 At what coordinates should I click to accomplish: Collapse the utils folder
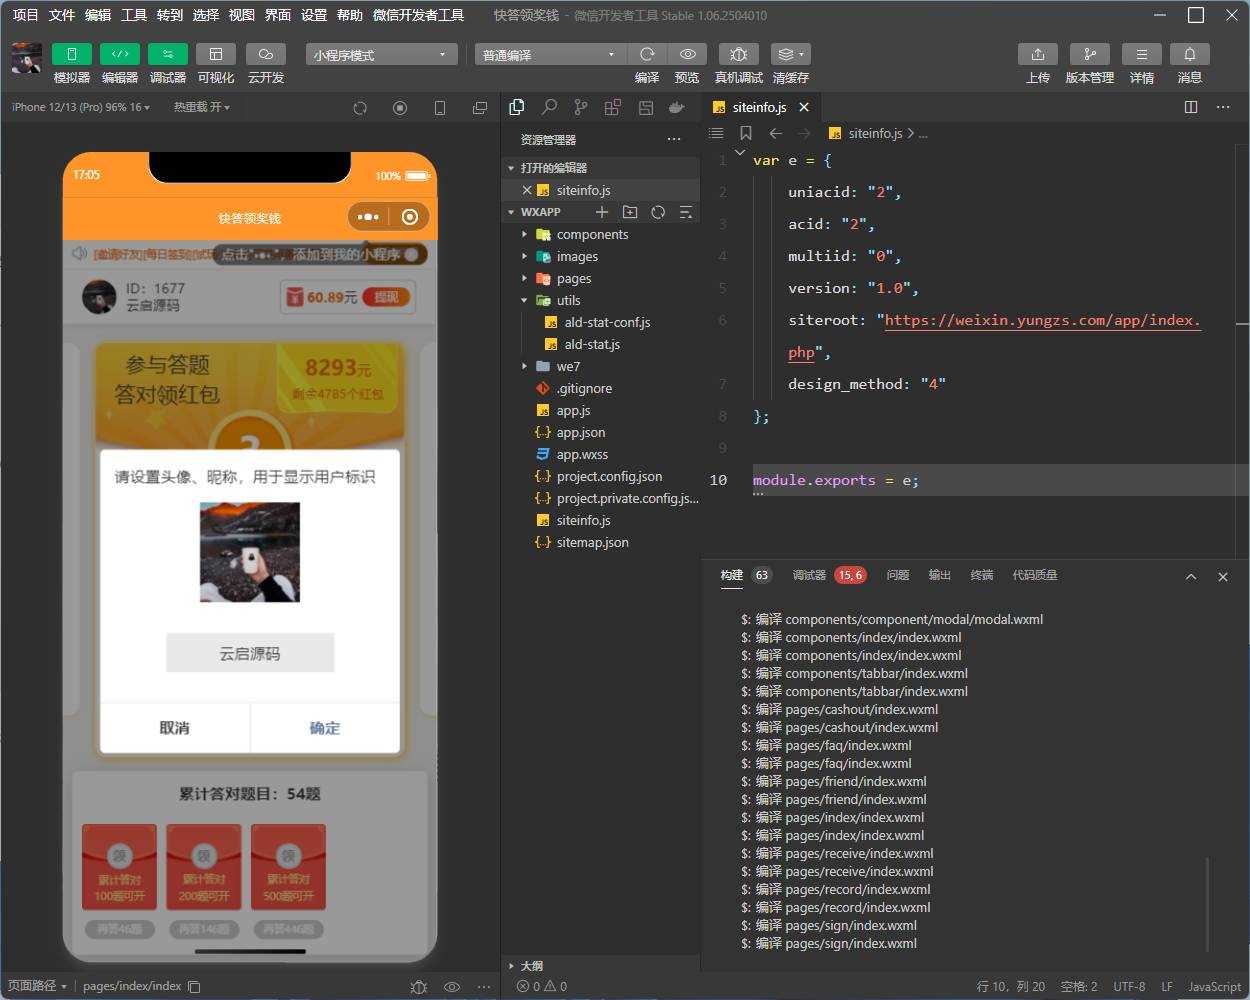[x=600, y=300]
